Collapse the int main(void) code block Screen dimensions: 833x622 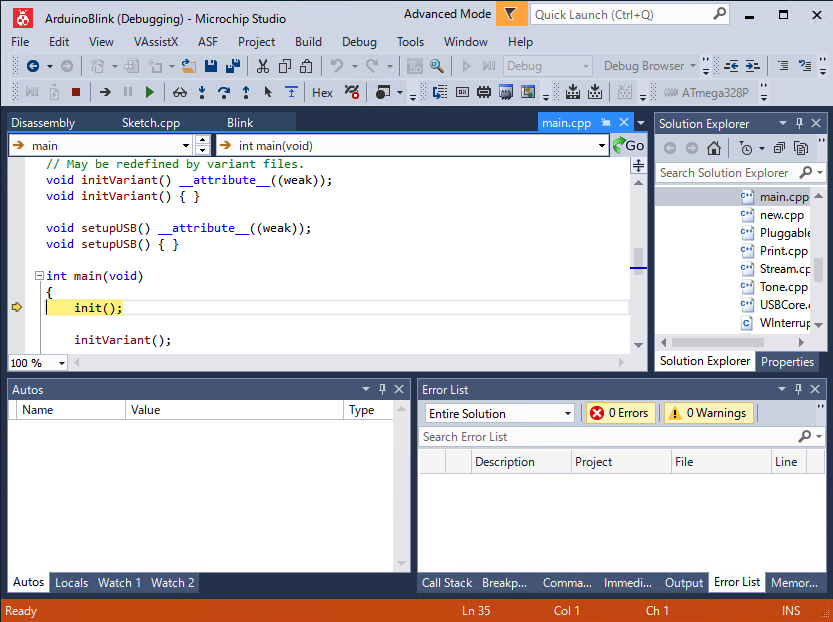[39, 276]
